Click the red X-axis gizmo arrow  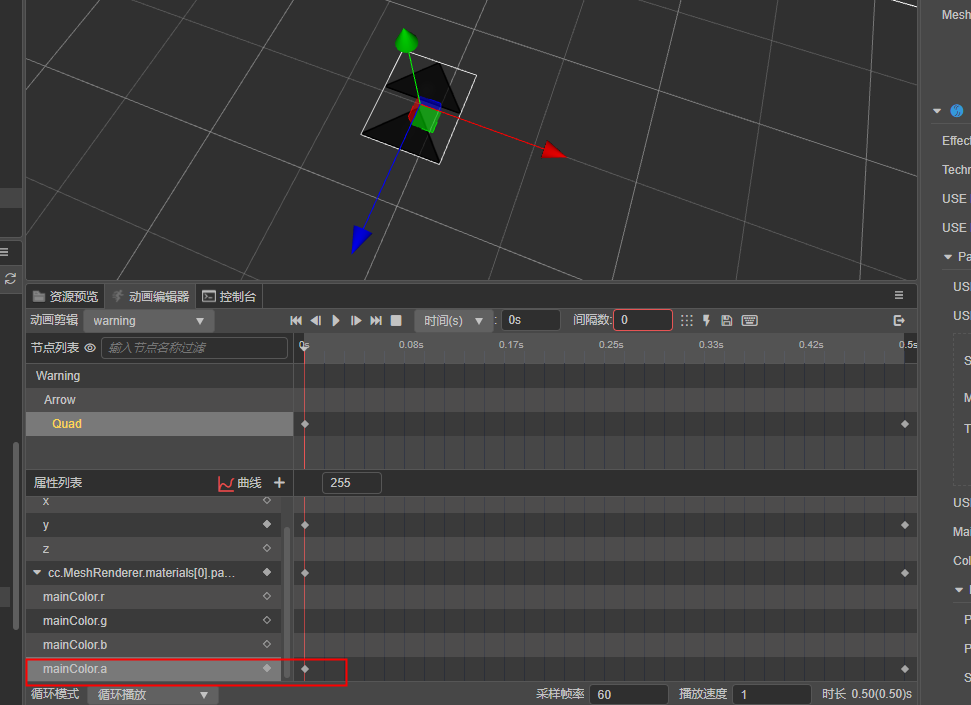coord(553,150)
